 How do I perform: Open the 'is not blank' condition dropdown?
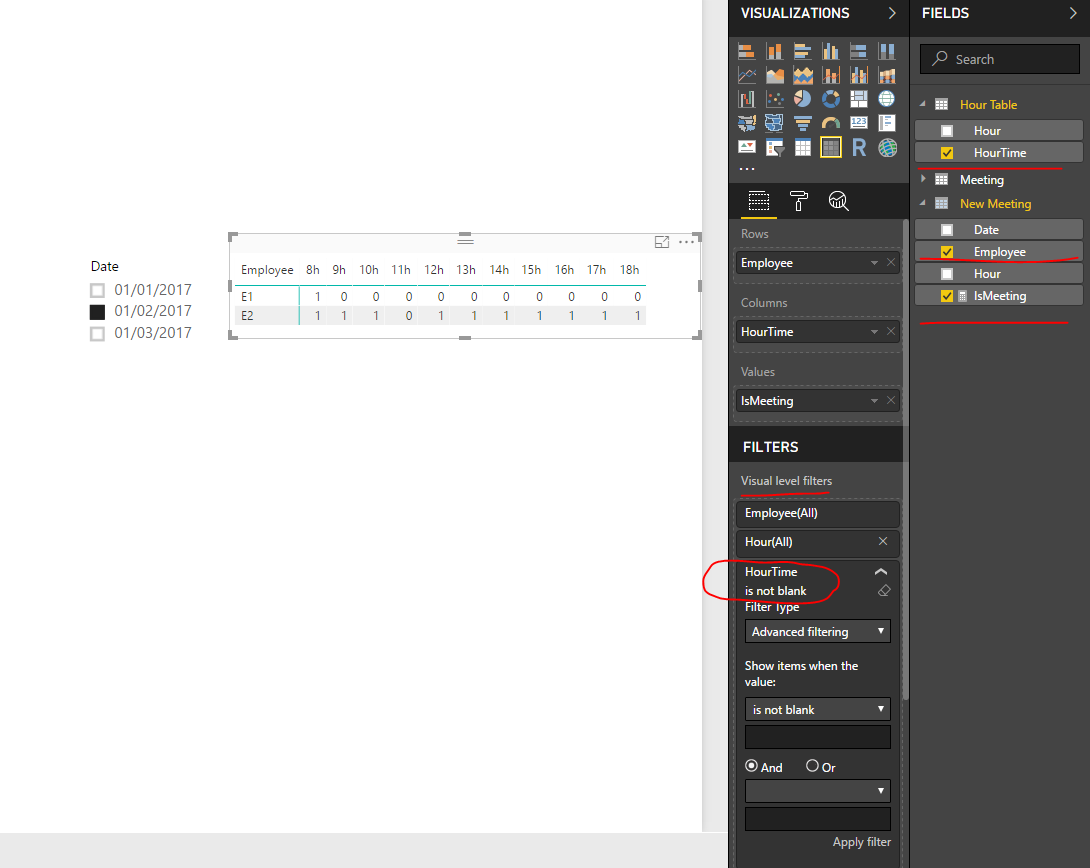[x=818, y=710]
